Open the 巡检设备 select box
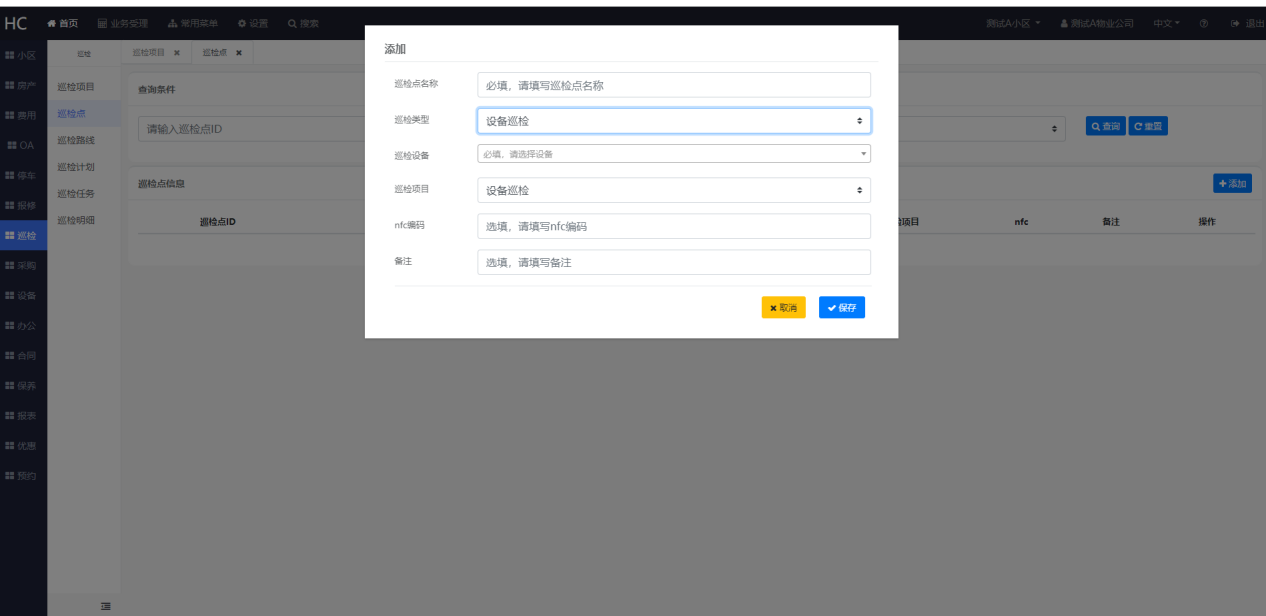Viewport: 1266px width, 616px height. (674, 154)
